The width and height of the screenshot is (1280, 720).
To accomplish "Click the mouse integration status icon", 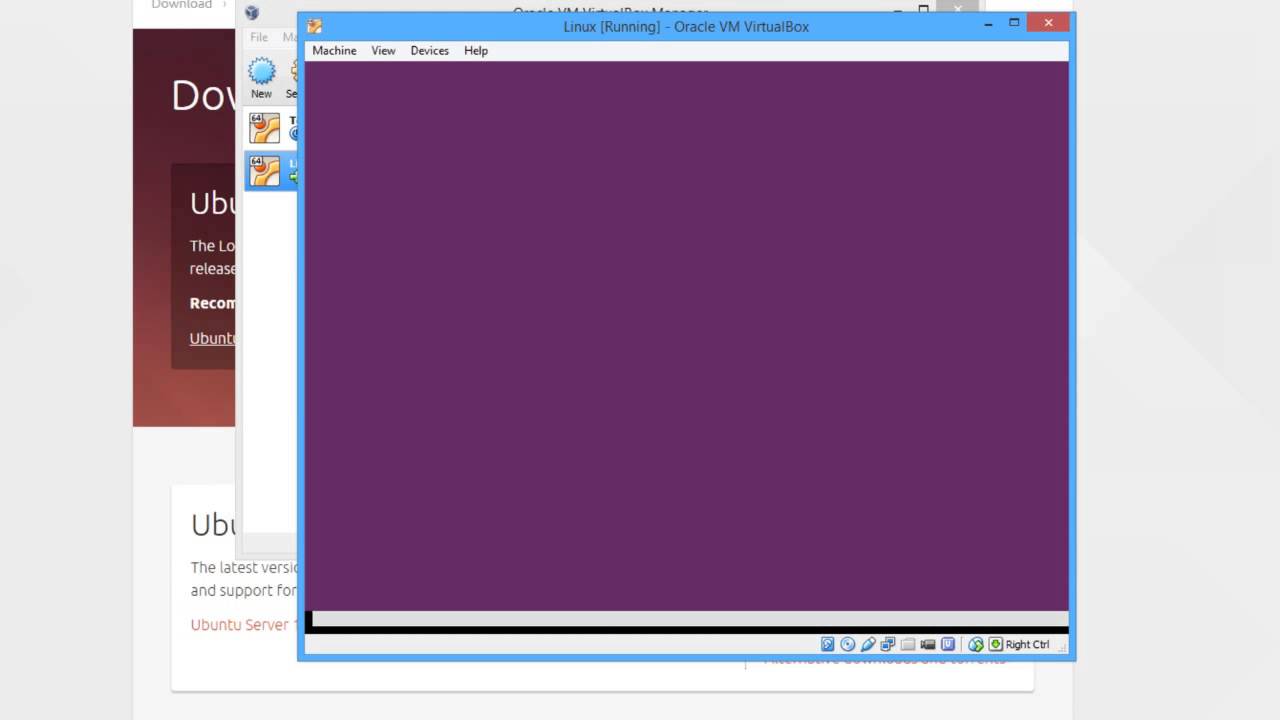I will [976, 644].
